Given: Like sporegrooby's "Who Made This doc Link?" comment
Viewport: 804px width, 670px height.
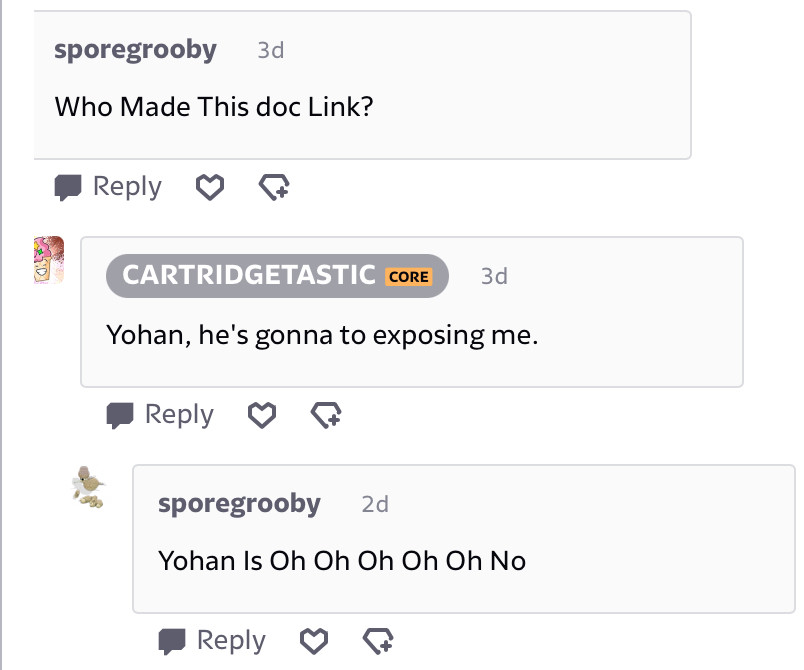Looking at the screenshot, I should tap(210, 187).
